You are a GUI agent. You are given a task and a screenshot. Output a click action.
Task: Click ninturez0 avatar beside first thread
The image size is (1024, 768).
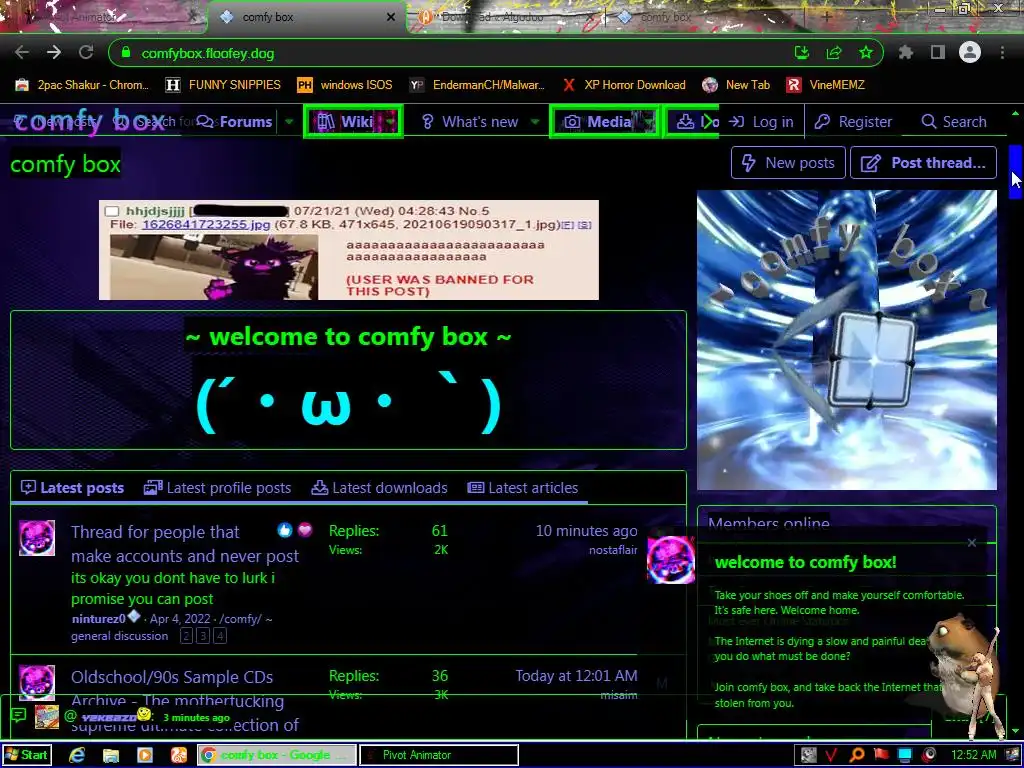tap(37, 538)
